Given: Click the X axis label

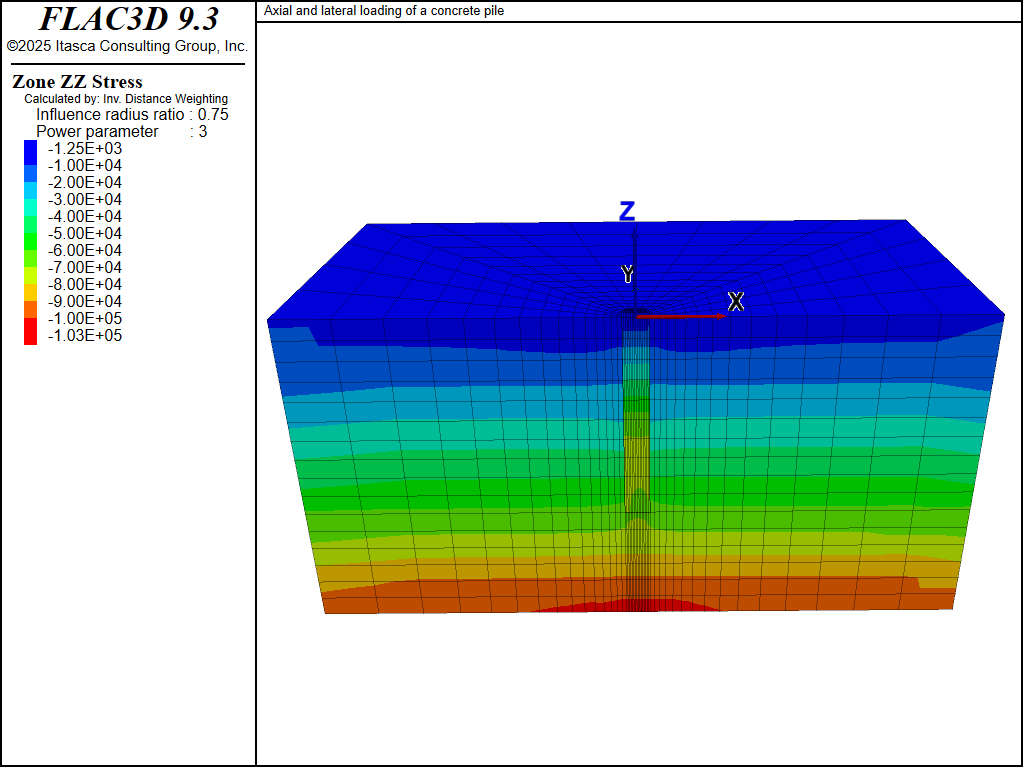Looking at the screenshot, I should (736, 301).
